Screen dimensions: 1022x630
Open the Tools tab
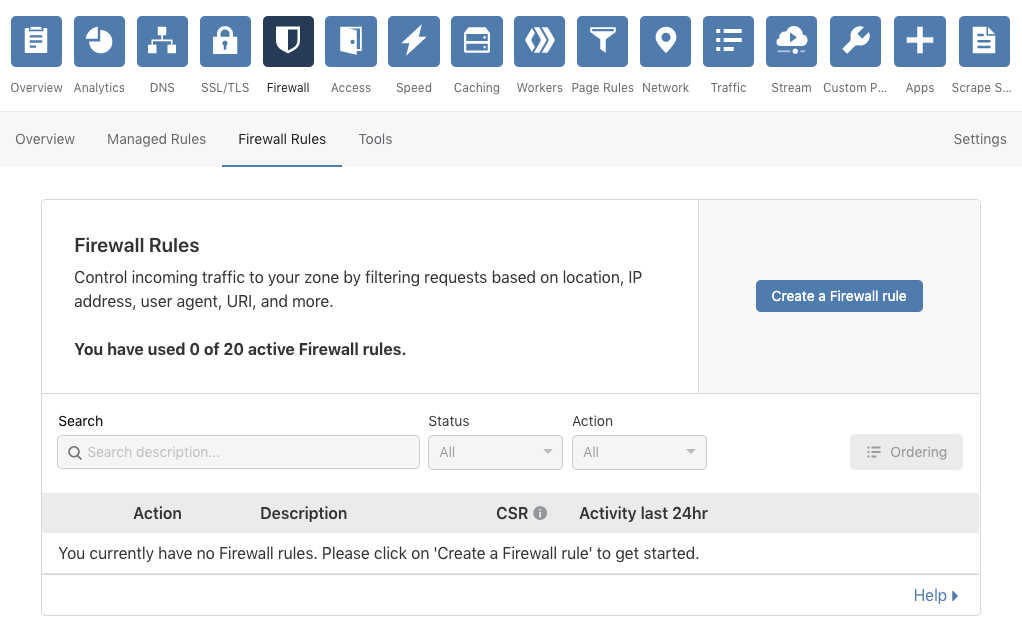pyautogui.click(x=375, y=139)
